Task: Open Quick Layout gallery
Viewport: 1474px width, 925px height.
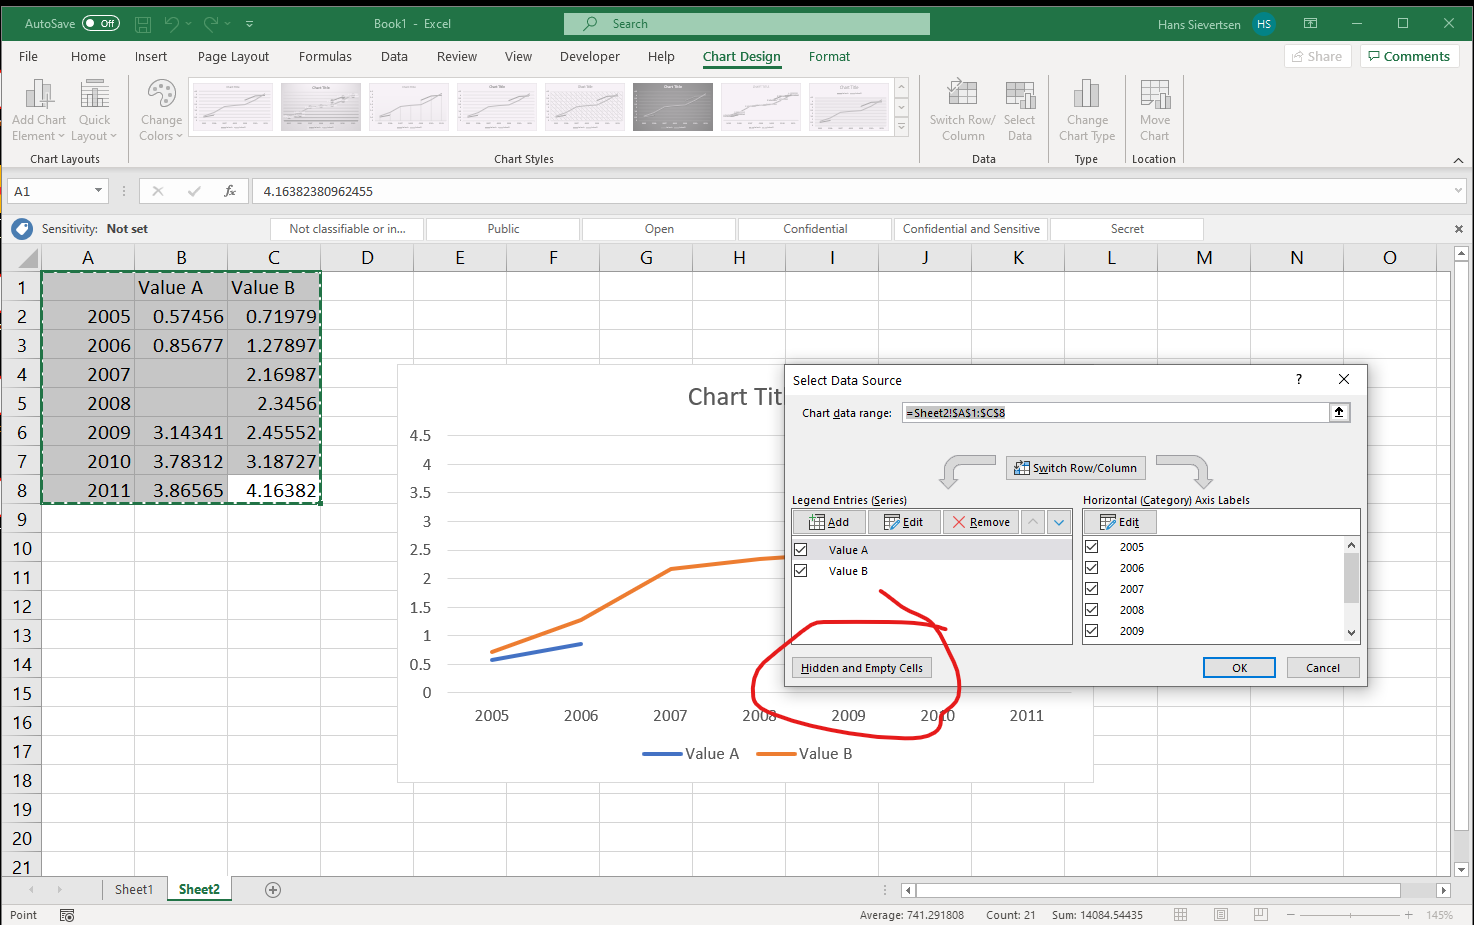Action: (95, 111)
